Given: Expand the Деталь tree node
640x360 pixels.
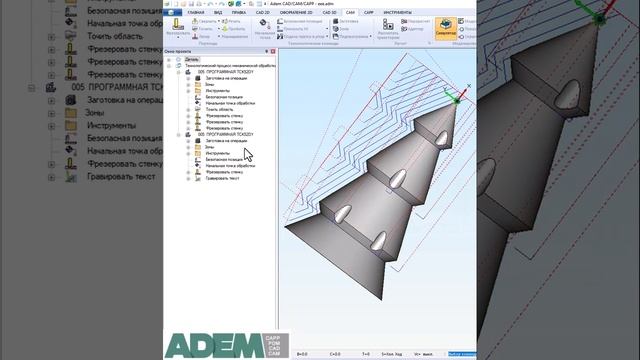Looking at the screenshot, I should click(169, 60).
